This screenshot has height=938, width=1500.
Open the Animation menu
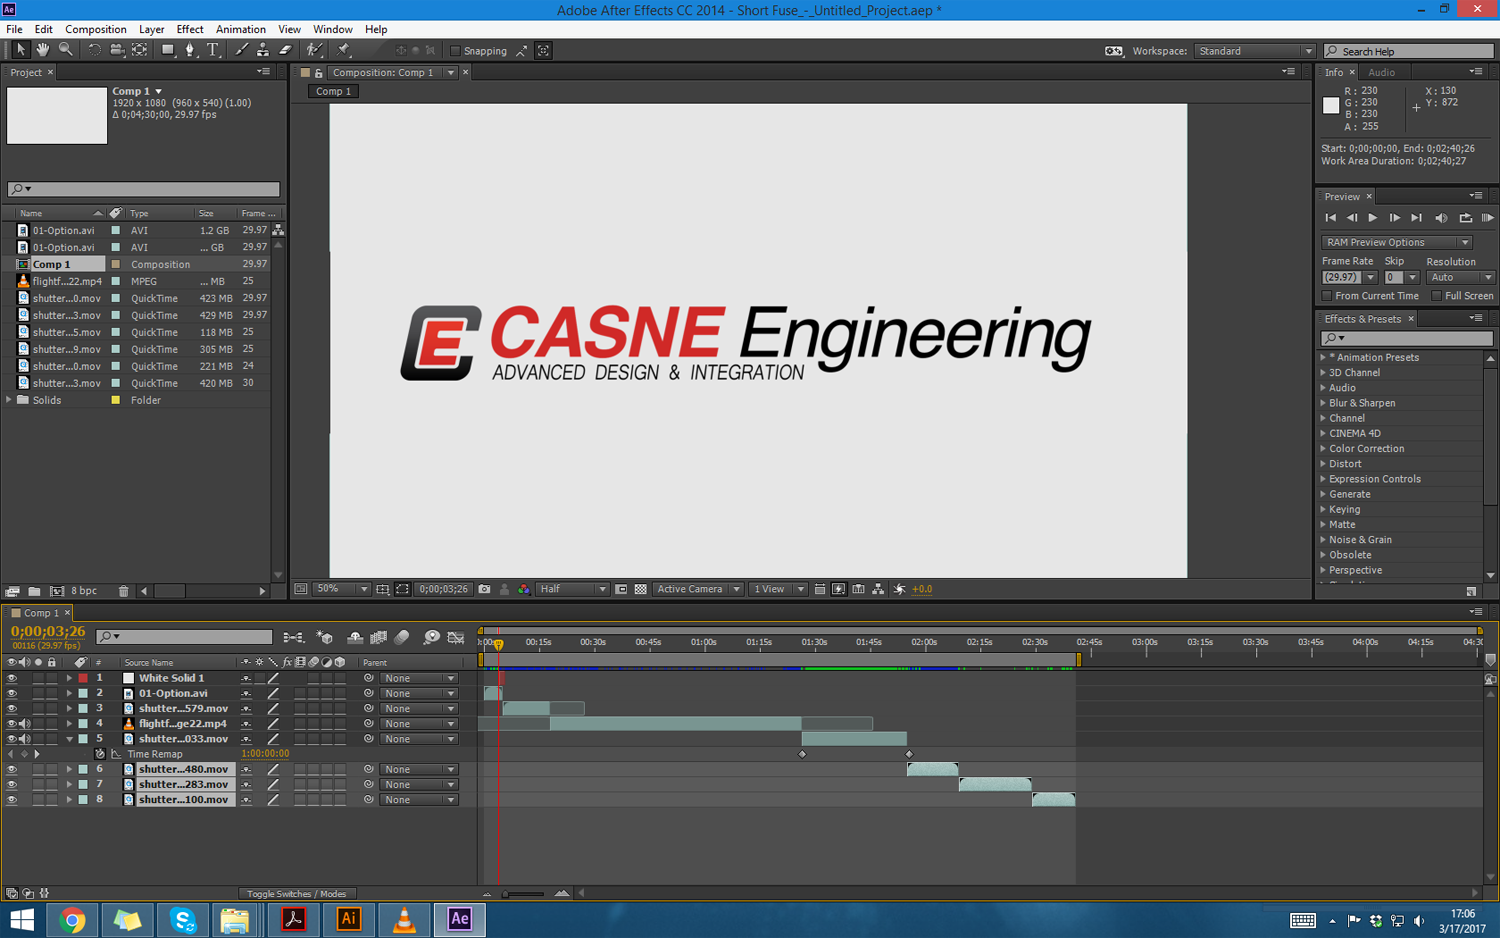click(x=241, y=29)
